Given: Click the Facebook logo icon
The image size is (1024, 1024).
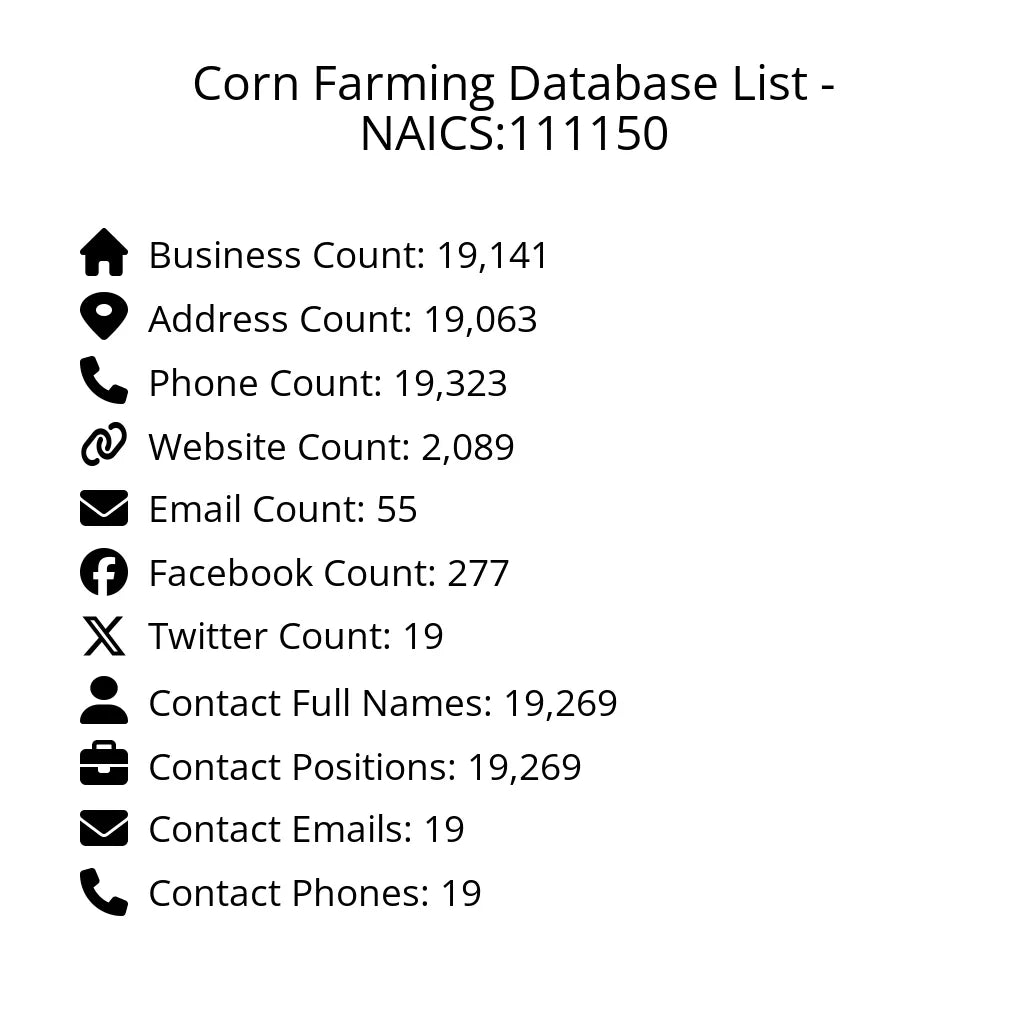Looking at the screenshot, I should pos(104,572).
